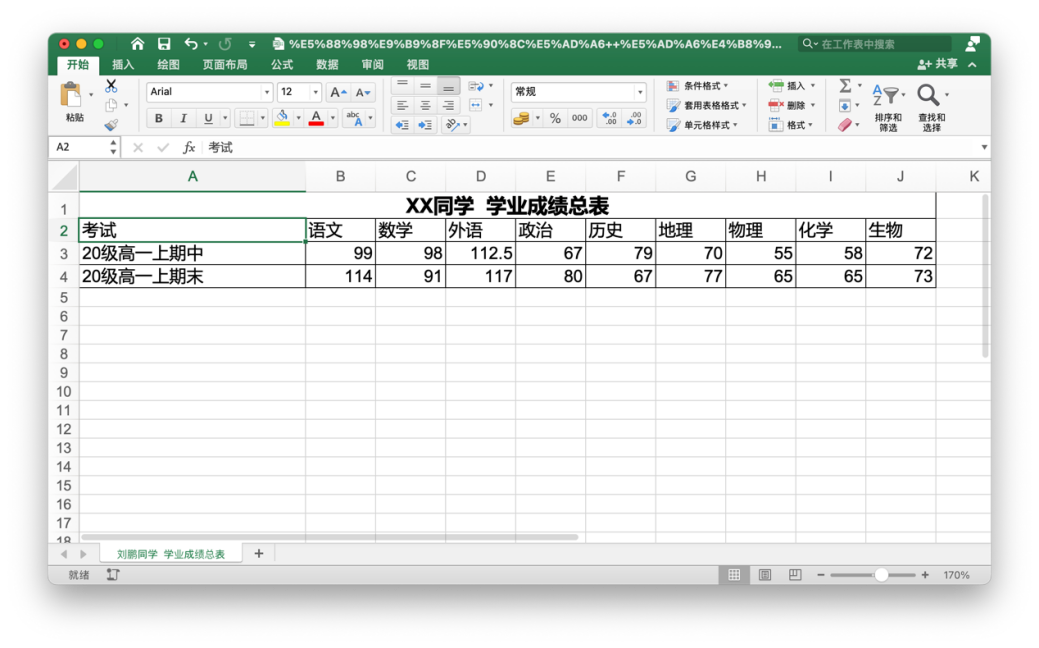
Task: Toggle Italic formatting
Action: coord(183,119)
